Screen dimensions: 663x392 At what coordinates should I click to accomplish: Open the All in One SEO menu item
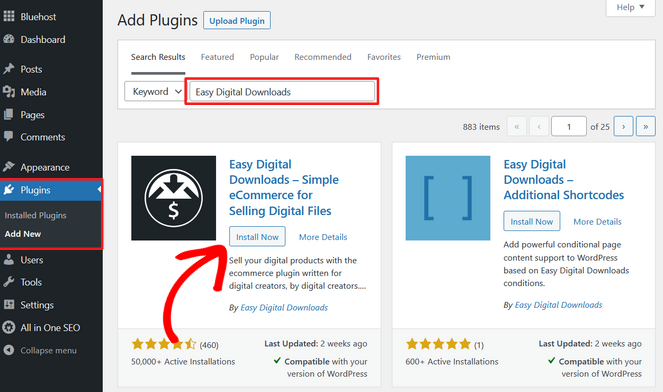(x=51, y=327)
